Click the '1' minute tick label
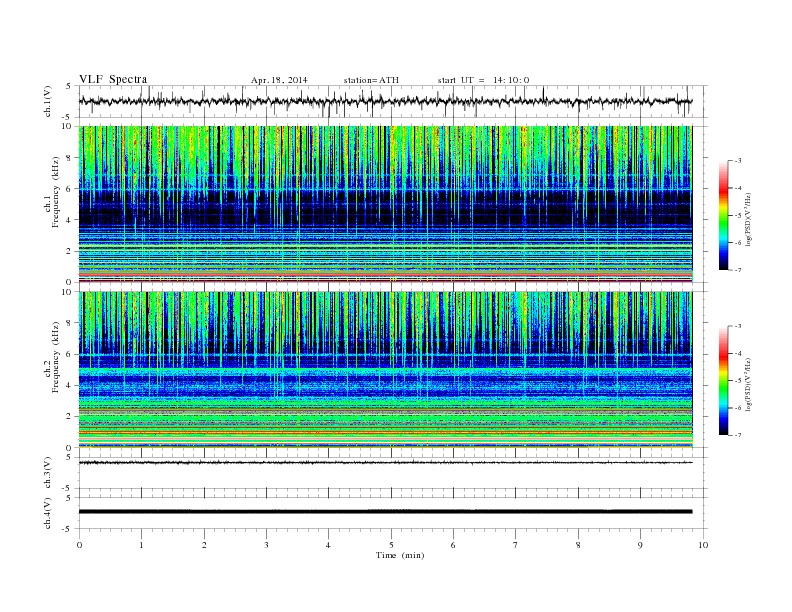The height and width of the screenshot is (612, 792). [142, 545]
